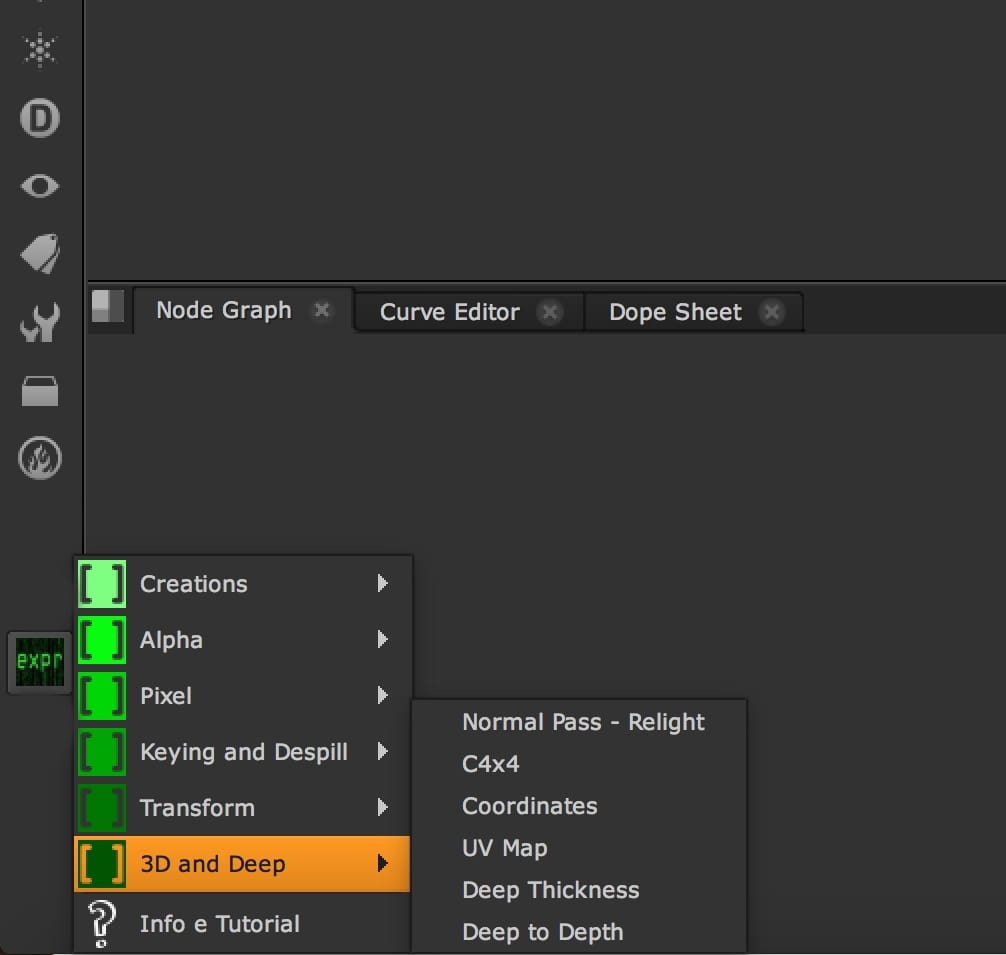Click the MetaData tag icon

[x=40, y=251]
